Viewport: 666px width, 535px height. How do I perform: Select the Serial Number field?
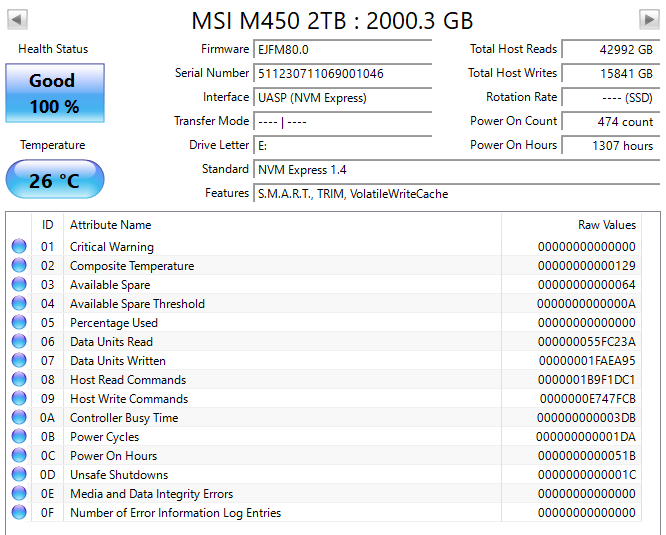(x=342, y=74)
